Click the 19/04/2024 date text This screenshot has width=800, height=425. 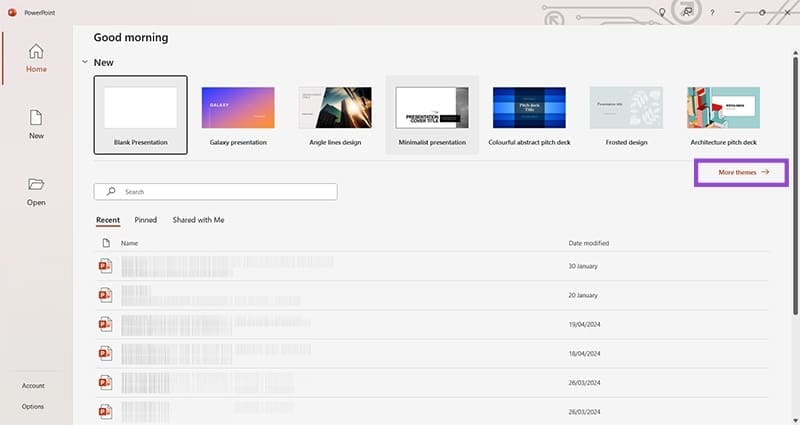pyautogui.click(x=584, y=324)
